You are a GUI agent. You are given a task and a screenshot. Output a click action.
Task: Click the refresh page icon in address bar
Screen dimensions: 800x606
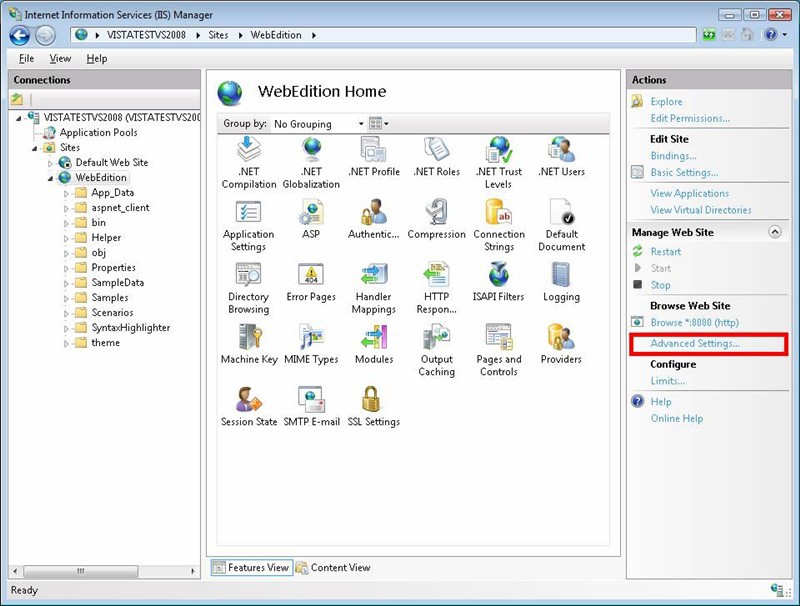(x=709, y=35)
